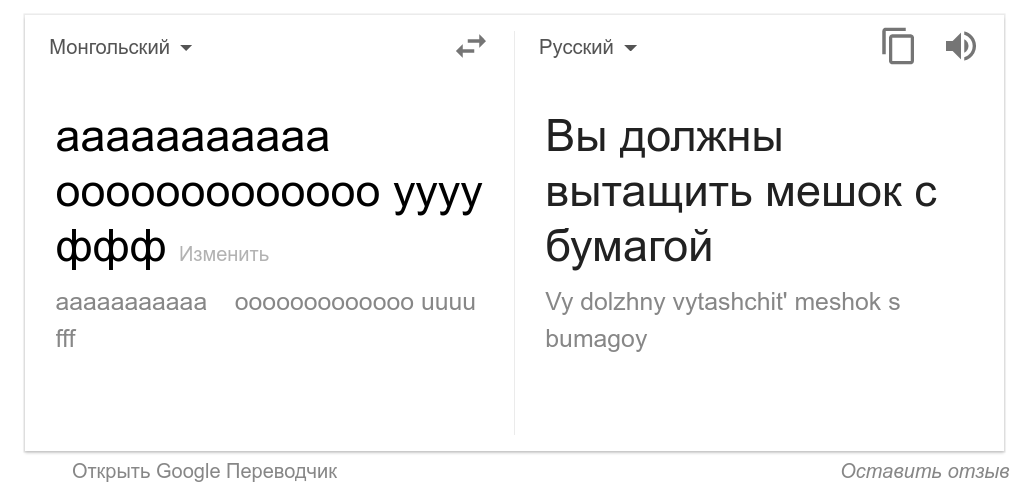Click the source transliteration fff
Viewport: 1033px width, 498px height.
point(66,339)
